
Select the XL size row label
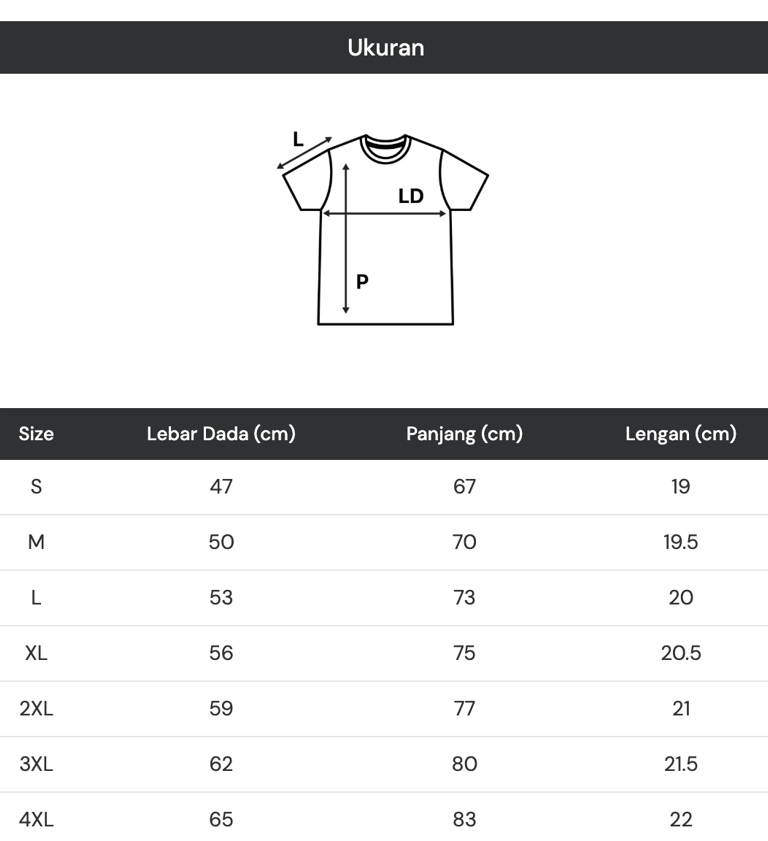pyautogui.click(x=36, y=653)
